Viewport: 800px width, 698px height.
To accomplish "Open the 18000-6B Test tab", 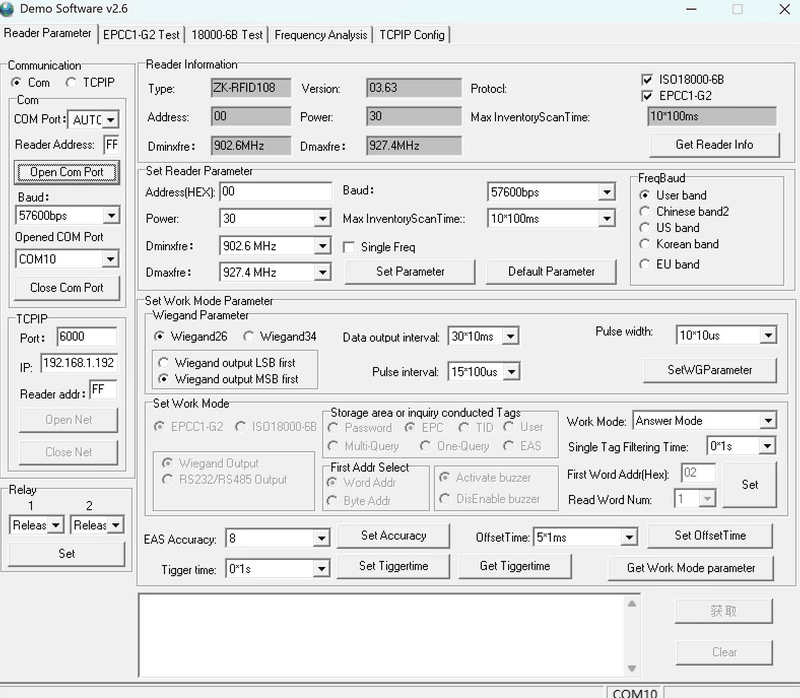I will pos(227,35).
